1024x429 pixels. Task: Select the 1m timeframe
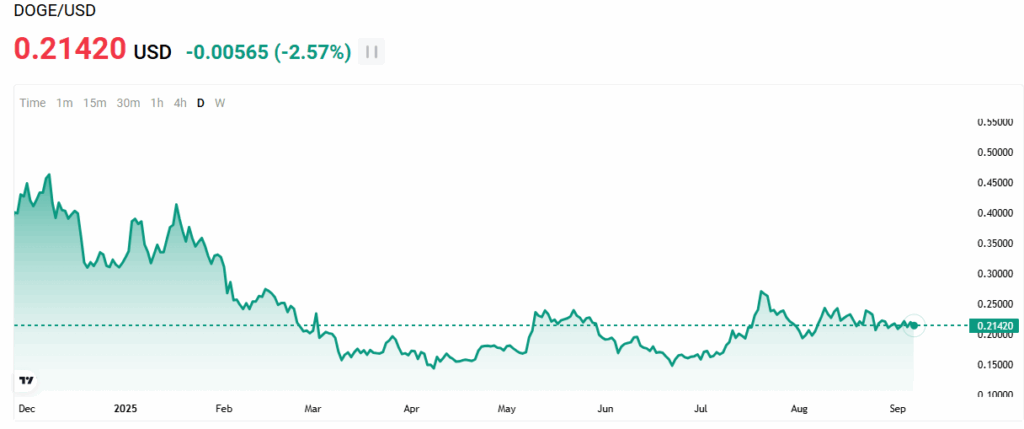pyautogui.click(x=64, y=103)
